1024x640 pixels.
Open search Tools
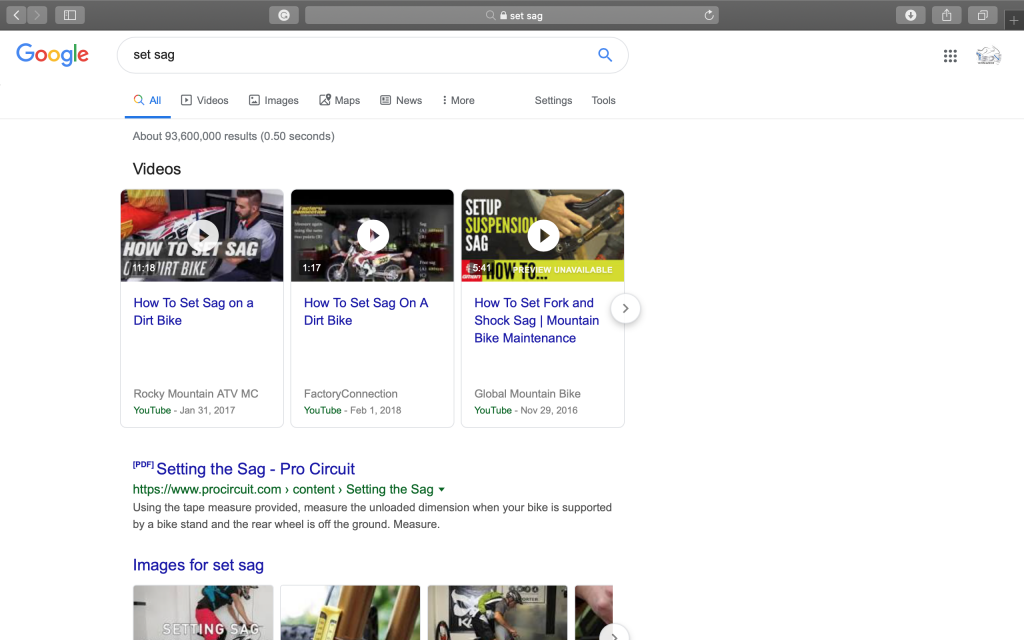[x=603, y=101]
